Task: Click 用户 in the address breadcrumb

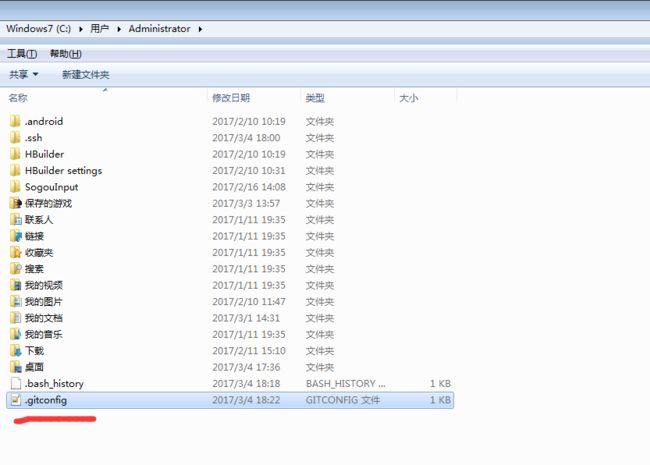Action: 99,29
